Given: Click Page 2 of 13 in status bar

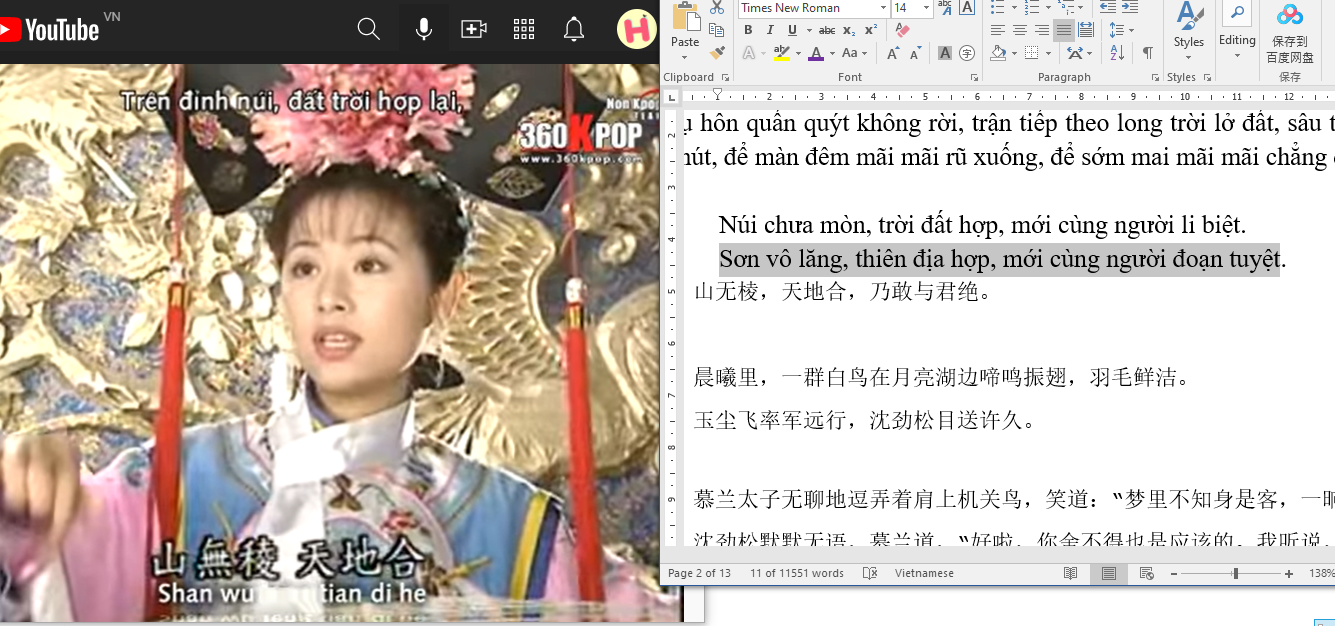Looking at the screenshot, I should [x=699, y=573].
